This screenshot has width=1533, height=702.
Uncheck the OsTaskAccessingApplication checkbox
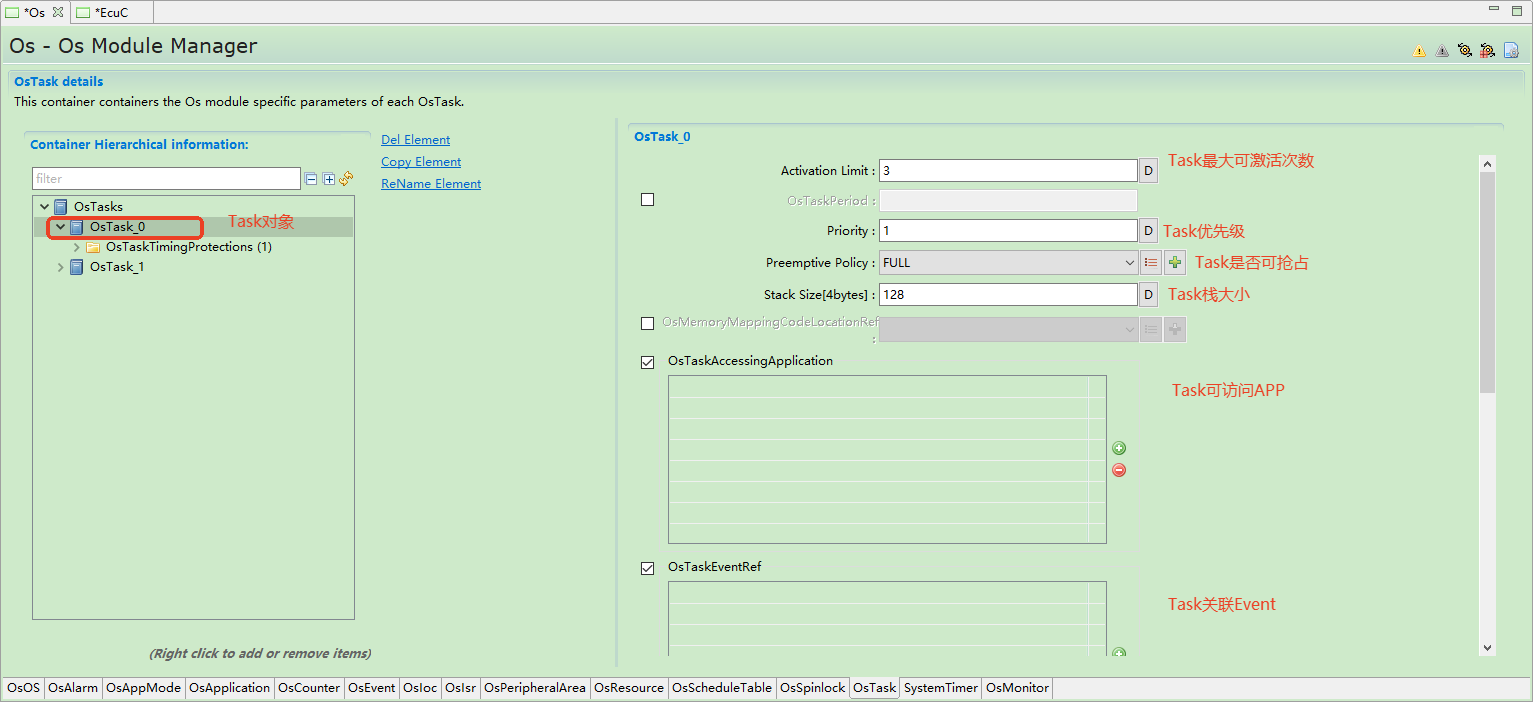click(647, 362)
